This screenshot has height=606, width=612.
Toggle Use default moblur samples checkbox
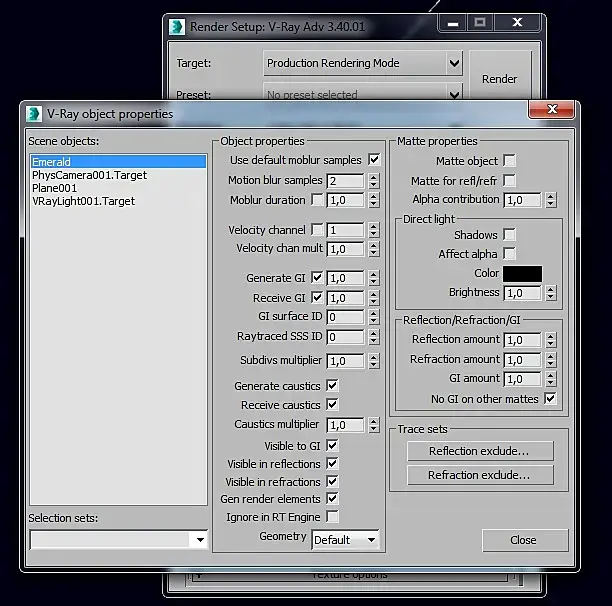coord(374,160)
